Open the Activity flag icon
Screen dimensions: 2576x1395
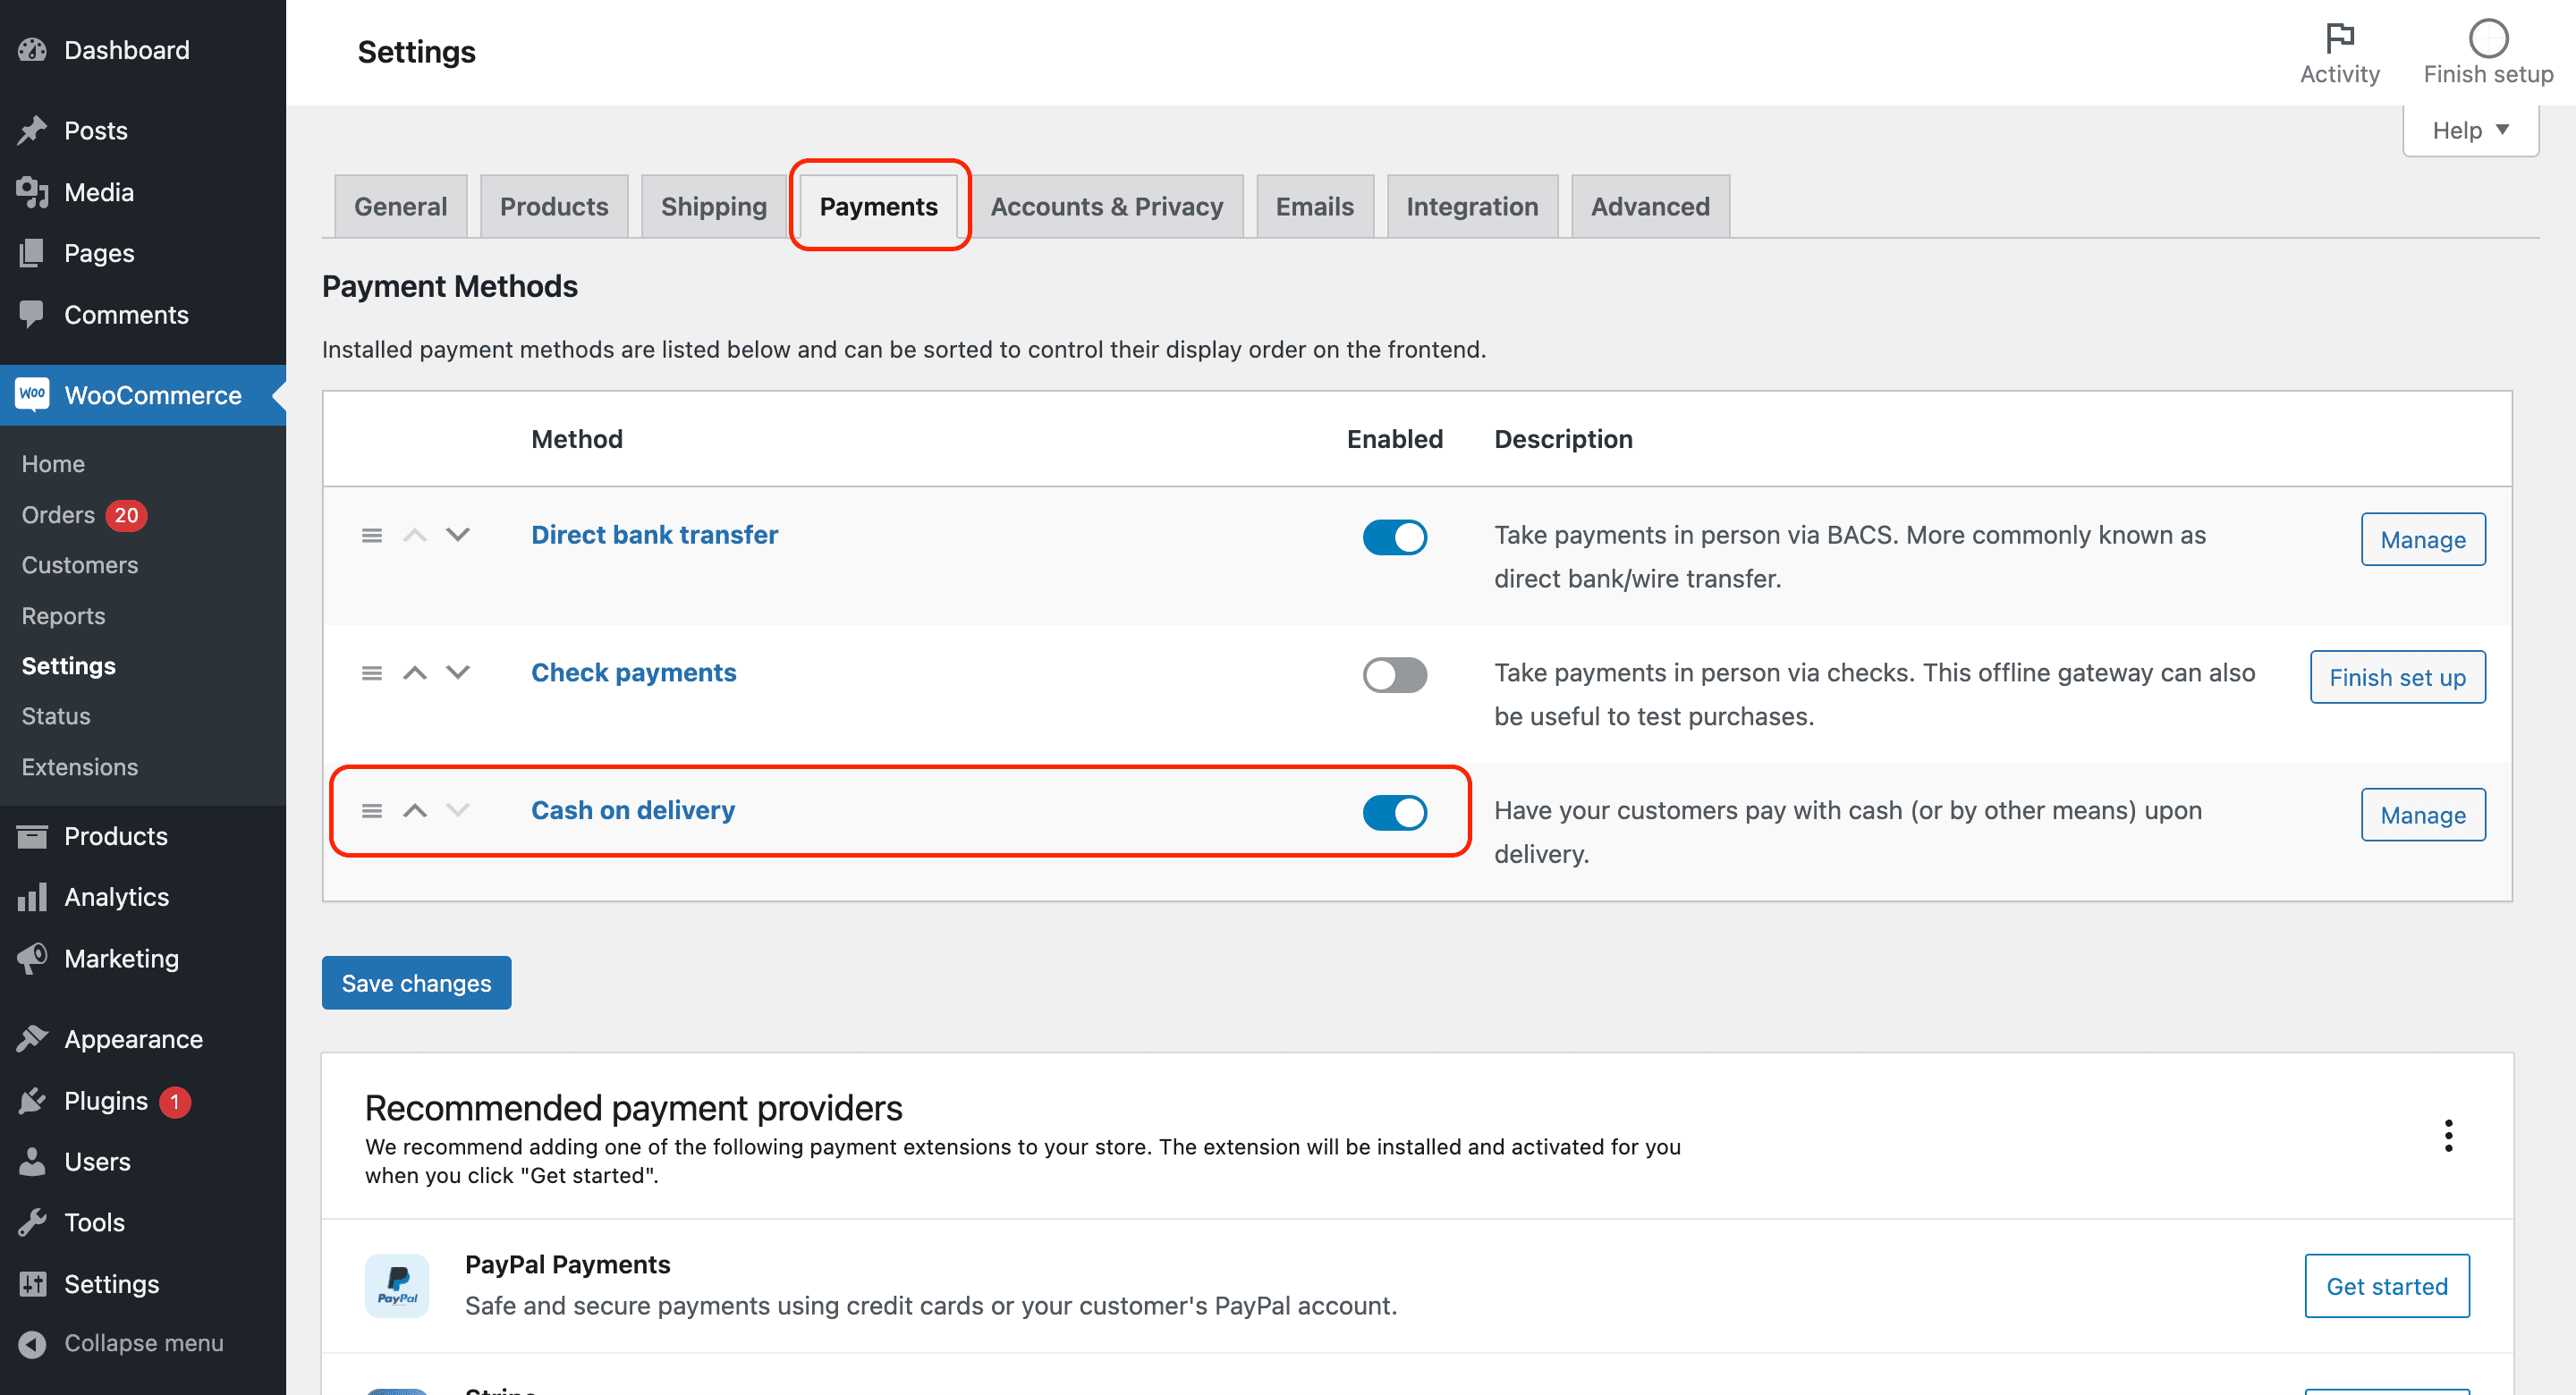2340,38
